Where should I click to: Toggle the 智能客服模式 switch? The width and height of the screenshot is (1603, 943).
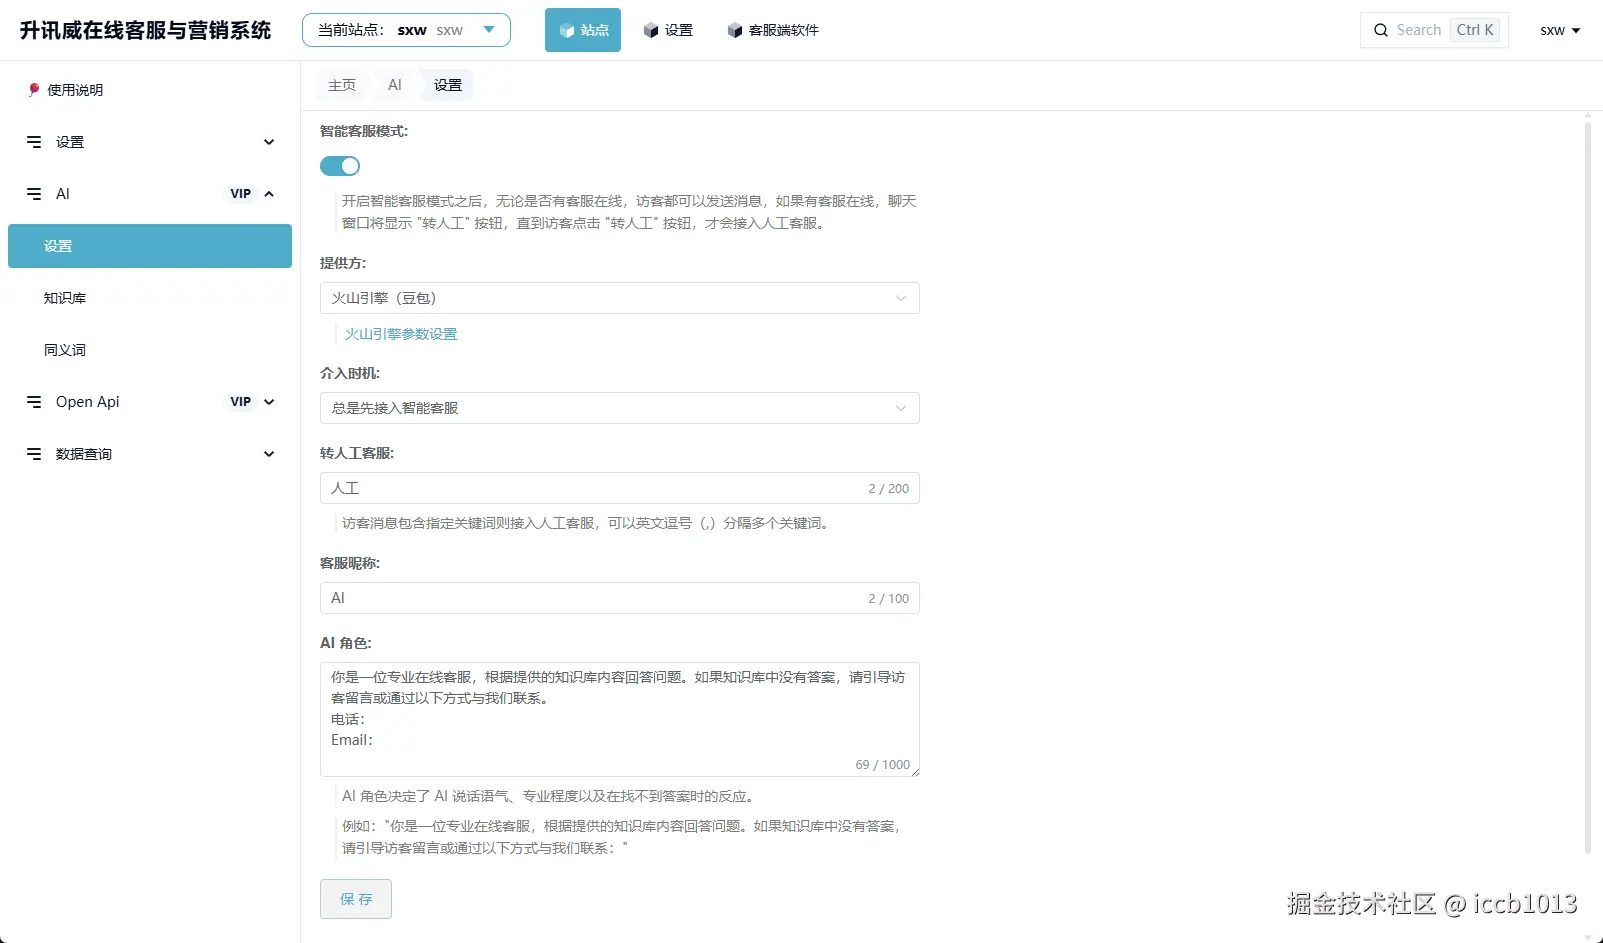340,166
